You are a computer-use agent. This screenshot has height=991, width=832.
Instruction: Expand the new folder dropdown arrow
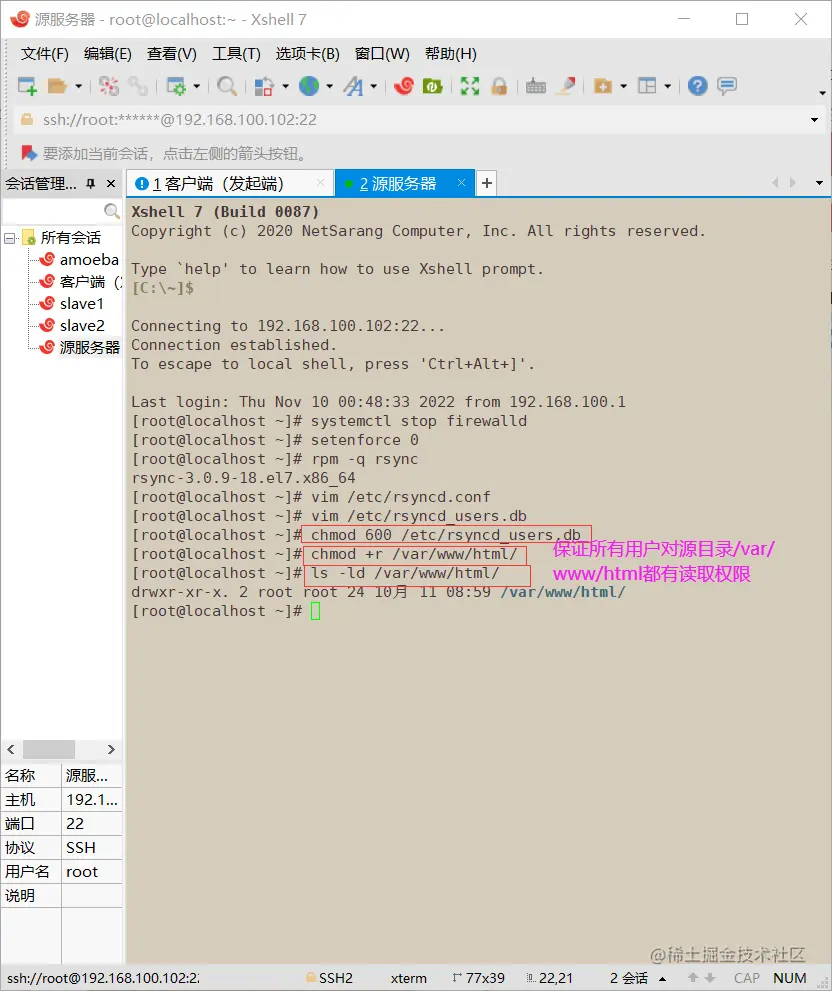[x=623, y=86]
